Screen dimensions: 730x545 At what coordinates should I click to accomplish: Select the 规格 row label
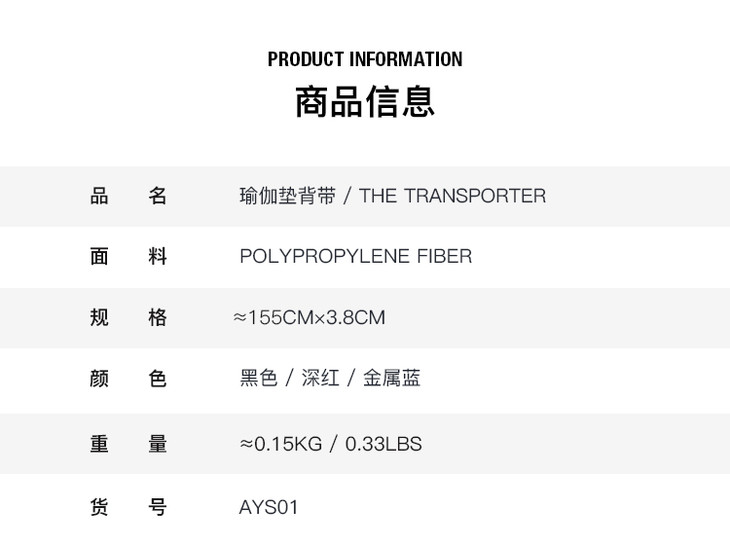click(128, 318)
